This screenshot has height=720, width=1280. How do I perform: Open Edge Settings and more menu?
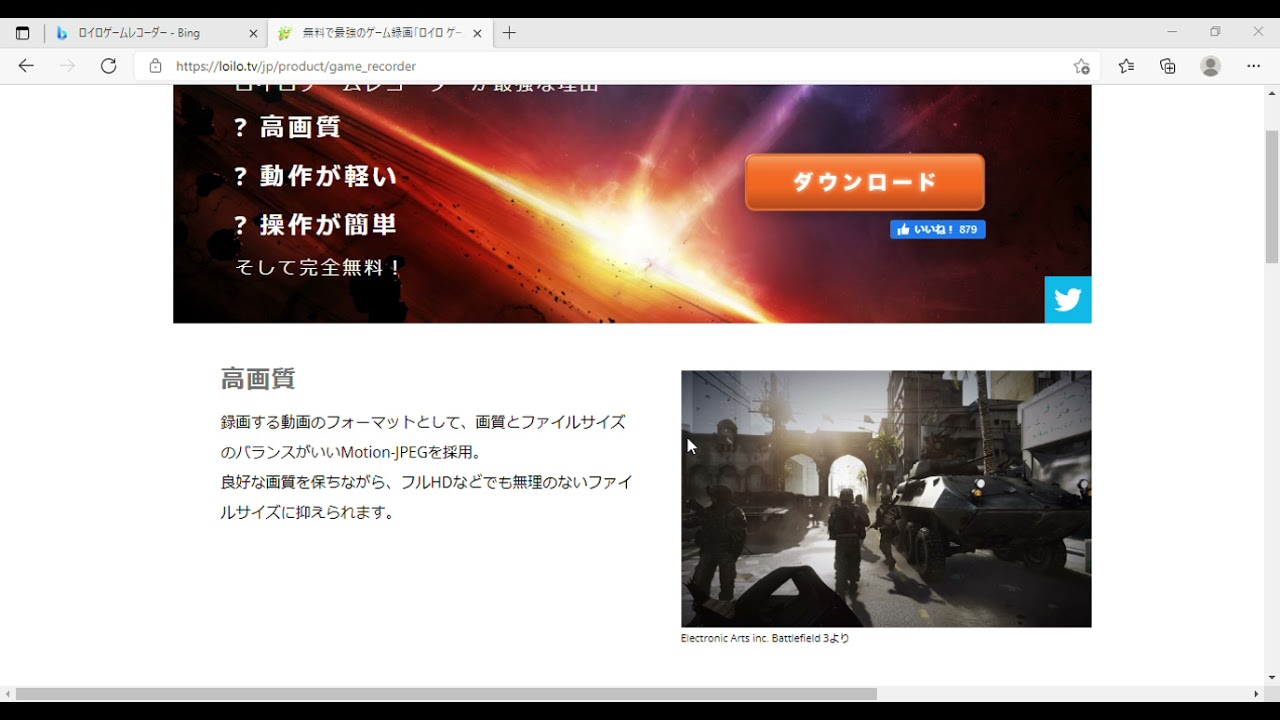point(1253,66)
